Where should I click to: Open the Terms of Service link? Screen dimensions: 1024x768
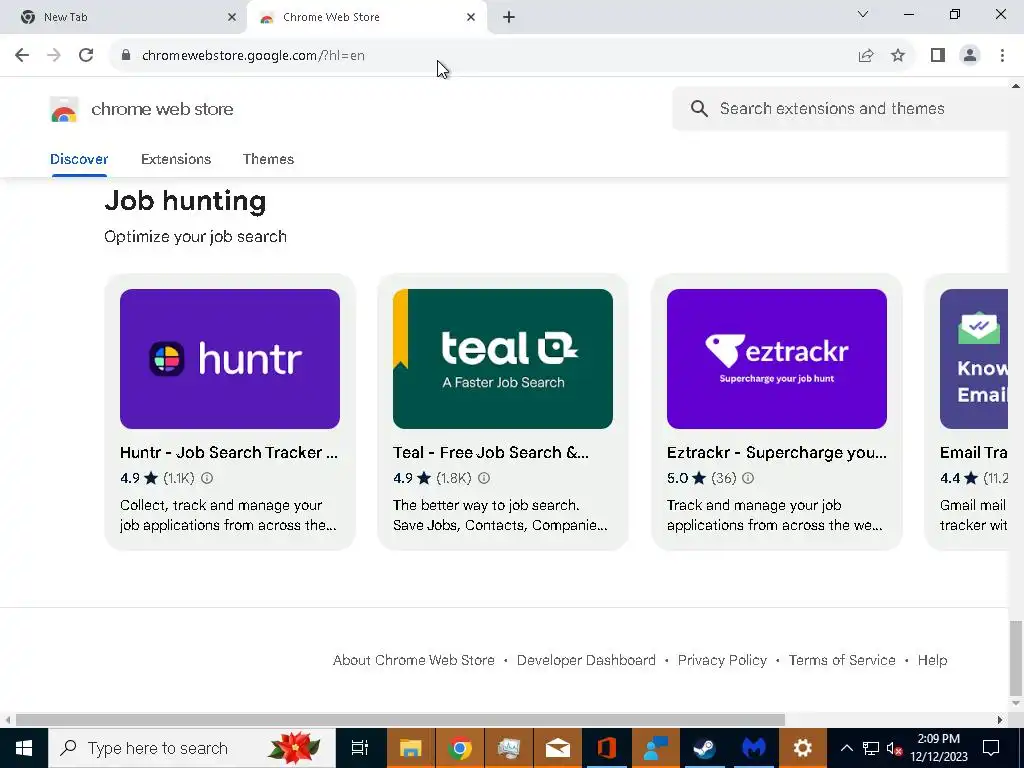tap(842, 660)
